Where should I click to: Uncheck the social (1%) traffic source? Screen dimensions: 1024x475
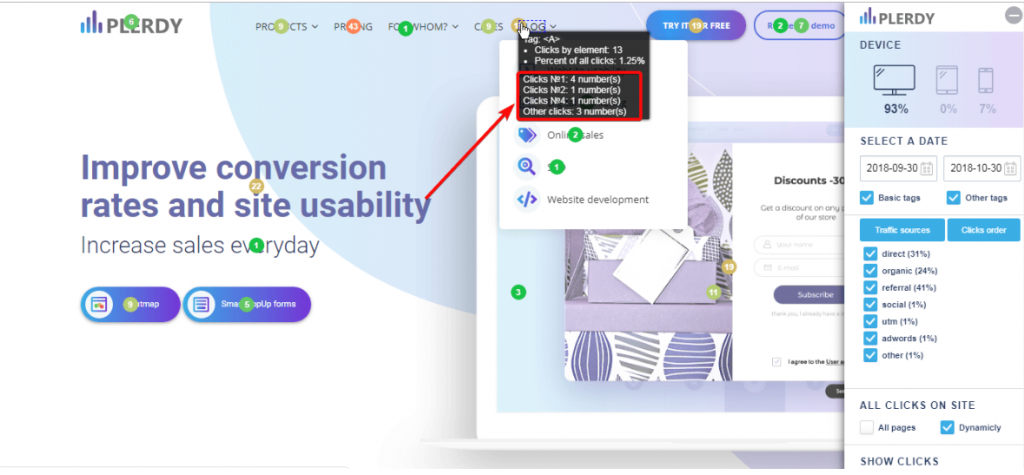(x=870, y=304)
